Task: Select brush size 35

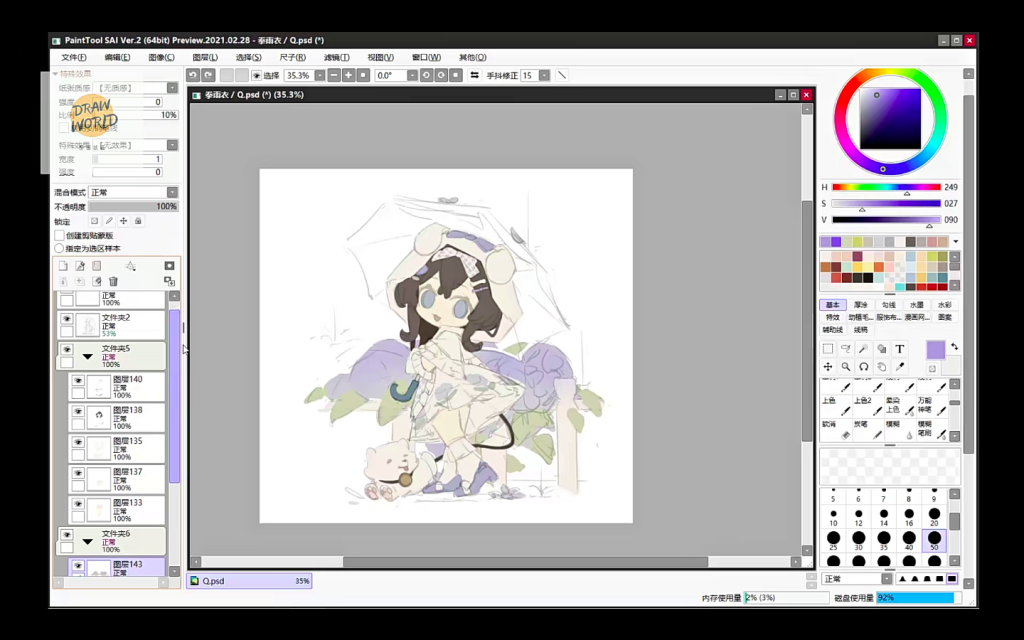Action: [x=884, y=541]
